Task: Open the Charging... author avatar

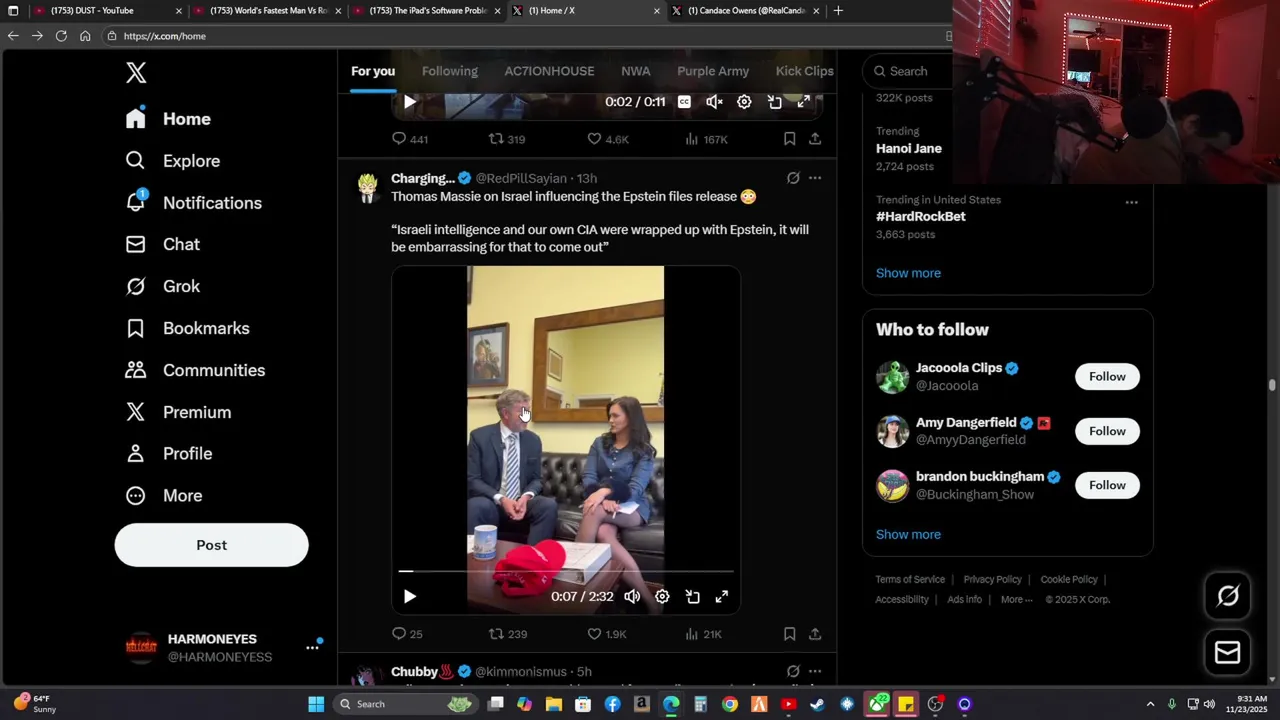Action: coord(368,187)
